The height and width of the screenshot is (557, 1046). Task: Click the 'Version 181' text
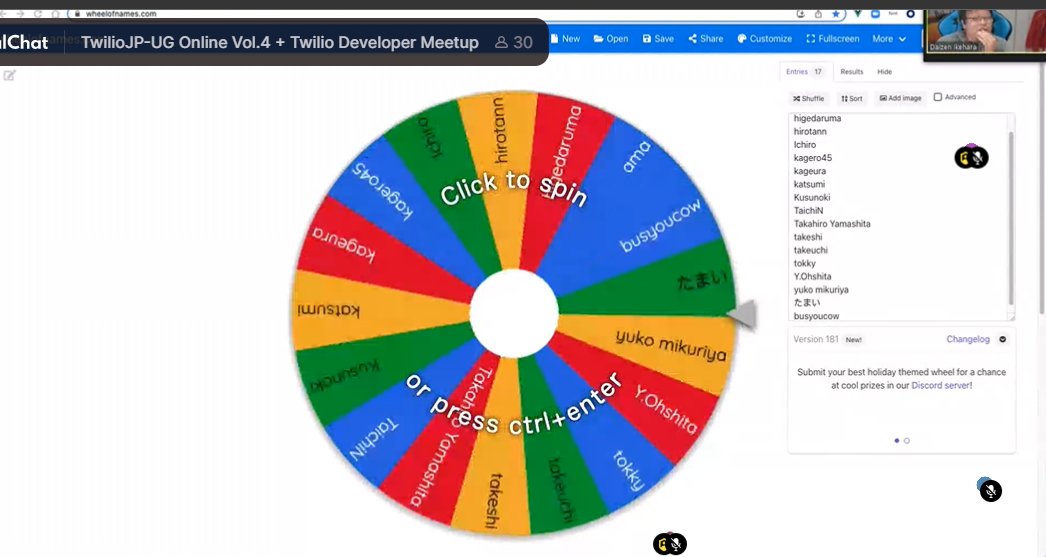coord(815,339)
